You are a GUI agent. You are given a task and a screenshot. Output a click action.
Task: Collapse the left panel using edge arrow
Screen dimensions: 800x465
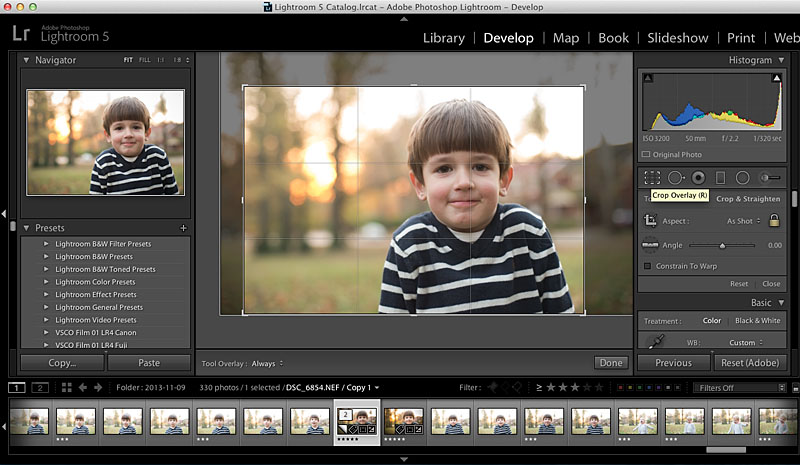click(4, 213)
